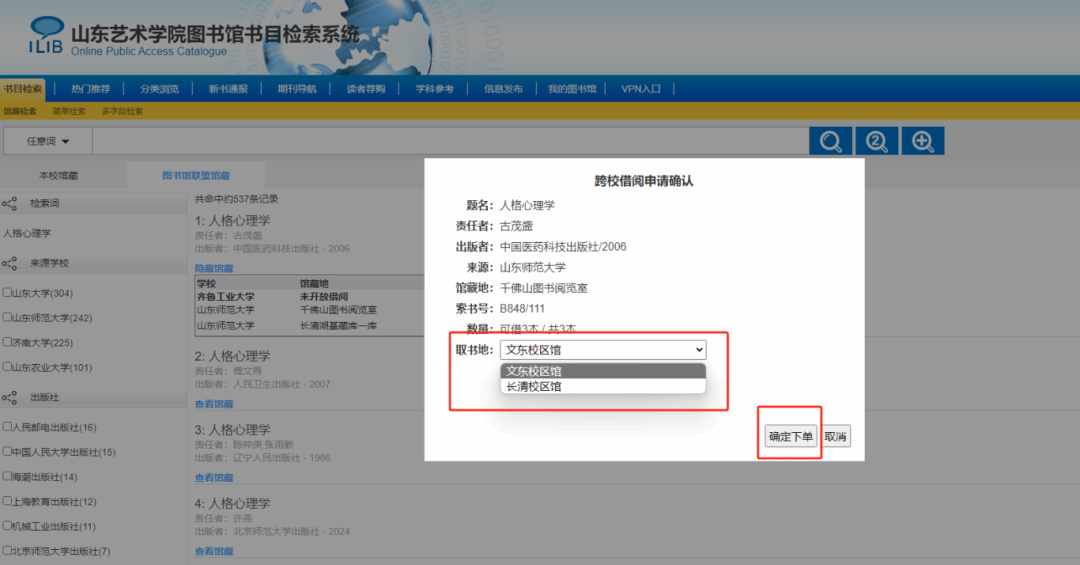Click the ILIB logo in header
This screenshot has height=565, width=1080.
pyautogui.click(x=46, y=36)
